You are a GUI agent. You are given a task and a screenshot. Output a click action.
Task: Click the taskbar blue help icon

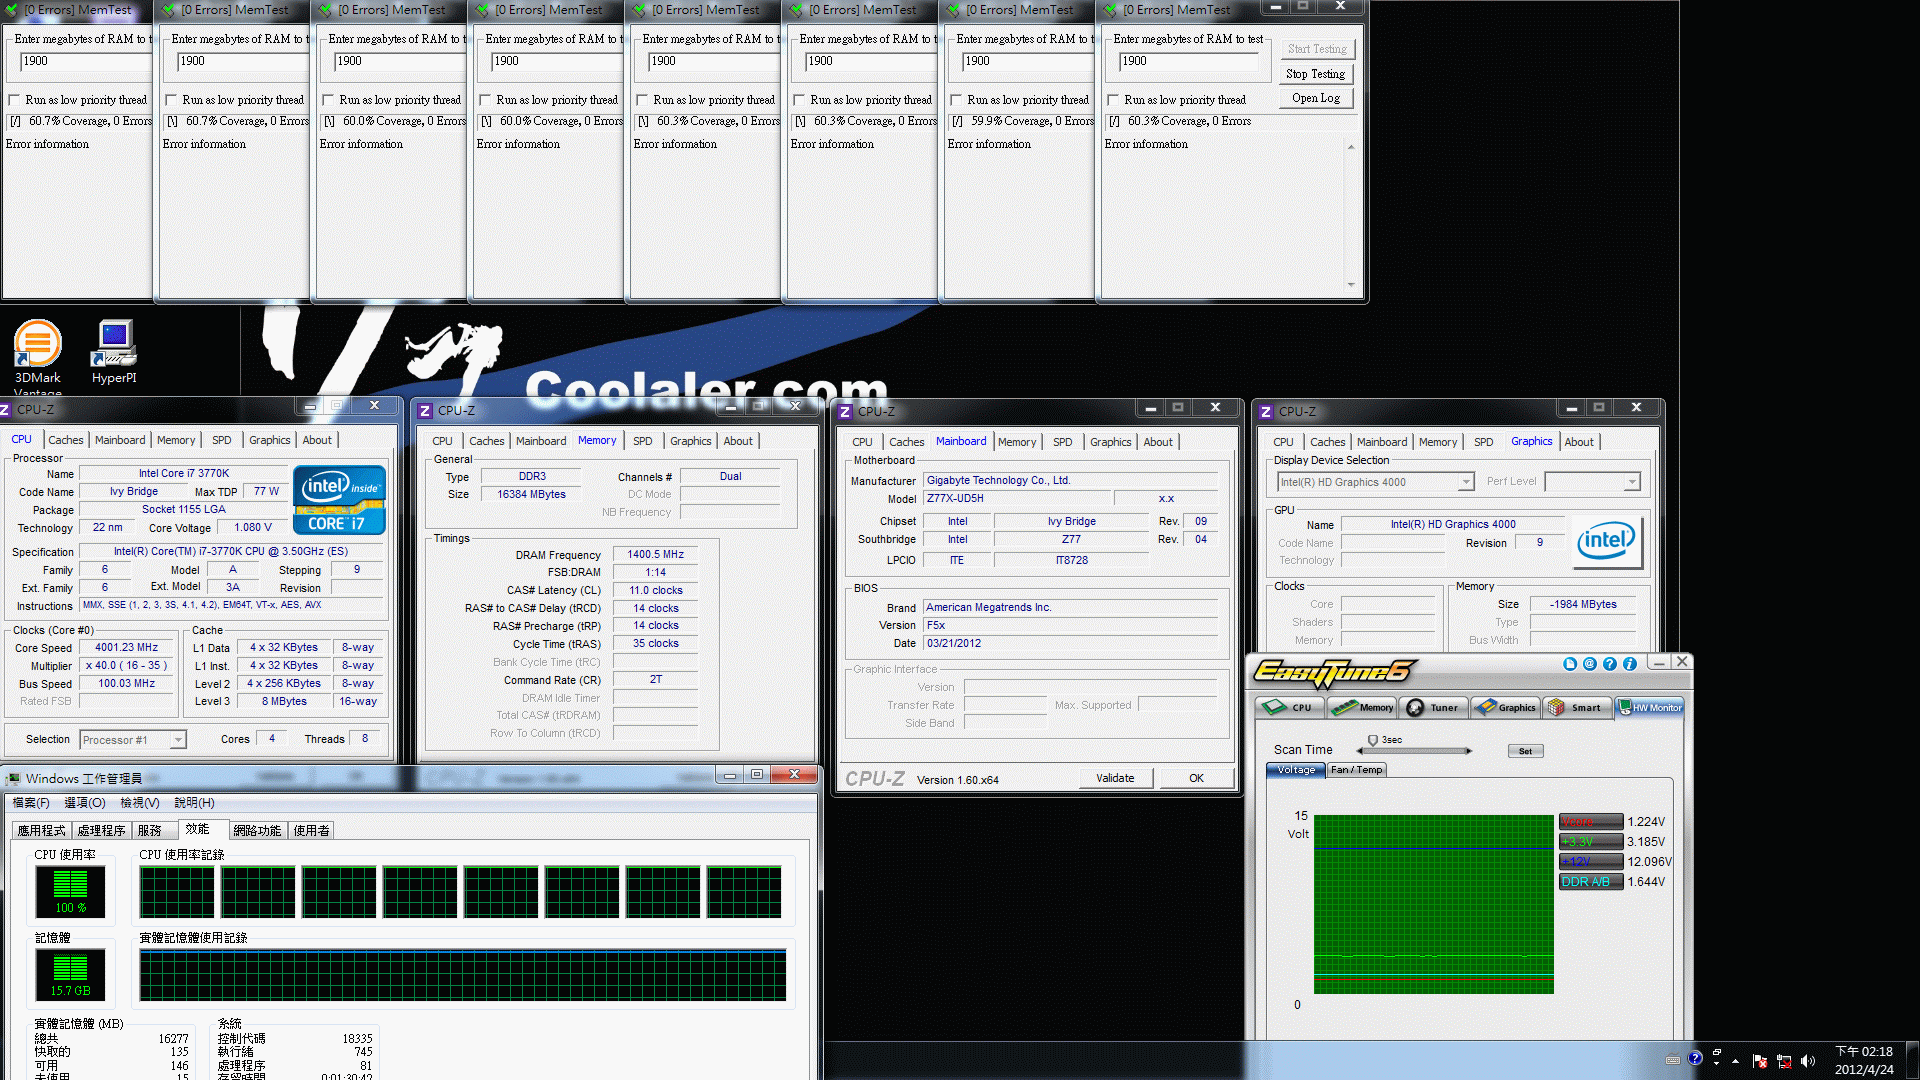[1695, 1058]
